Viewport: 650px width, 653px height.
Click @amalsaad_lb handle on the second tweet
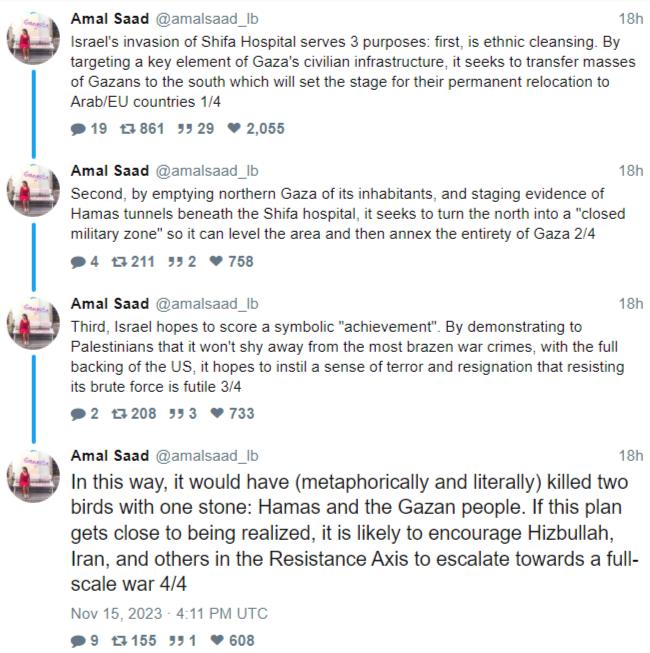208,171
